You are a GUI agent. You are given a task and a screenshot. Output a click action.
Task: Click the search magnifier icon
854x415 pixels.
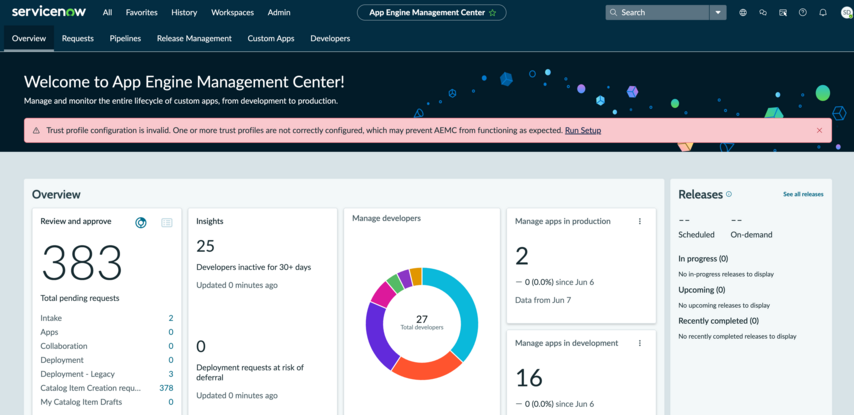614,13
